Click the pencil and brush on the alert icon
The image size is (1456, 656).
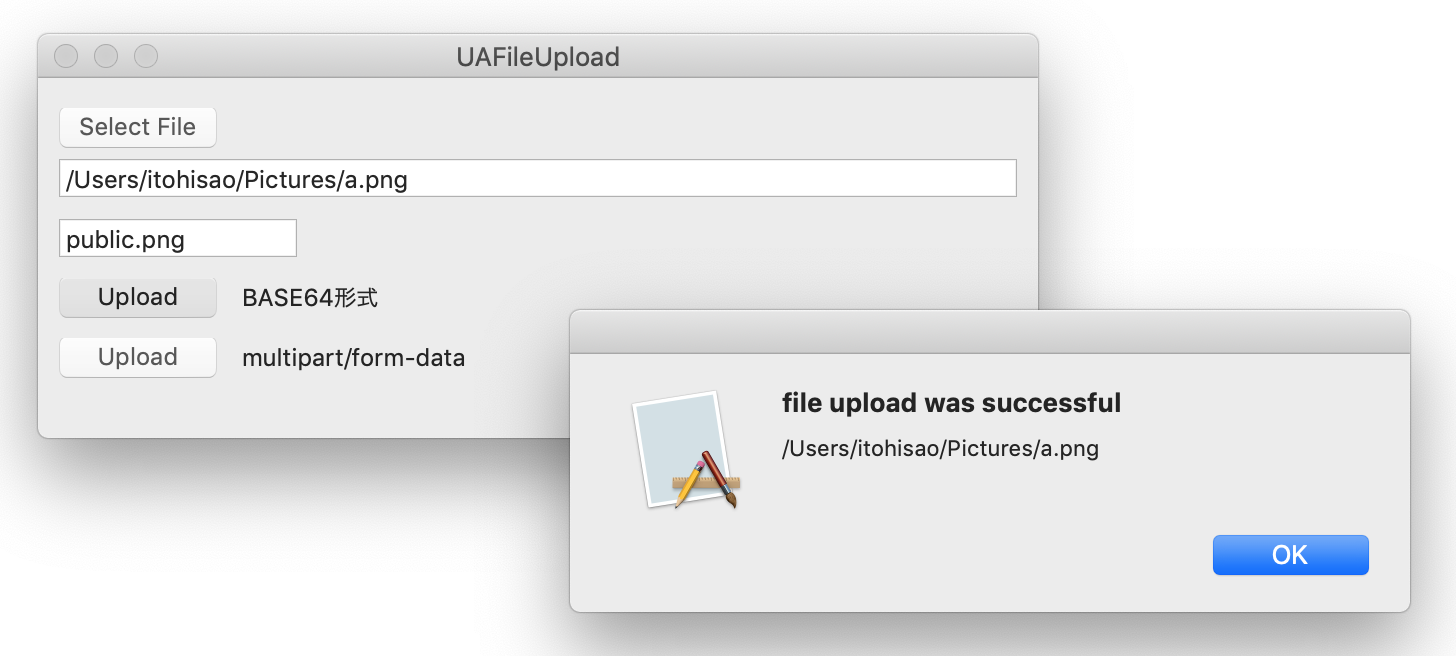pyautogui.click(x=707, y=480)
